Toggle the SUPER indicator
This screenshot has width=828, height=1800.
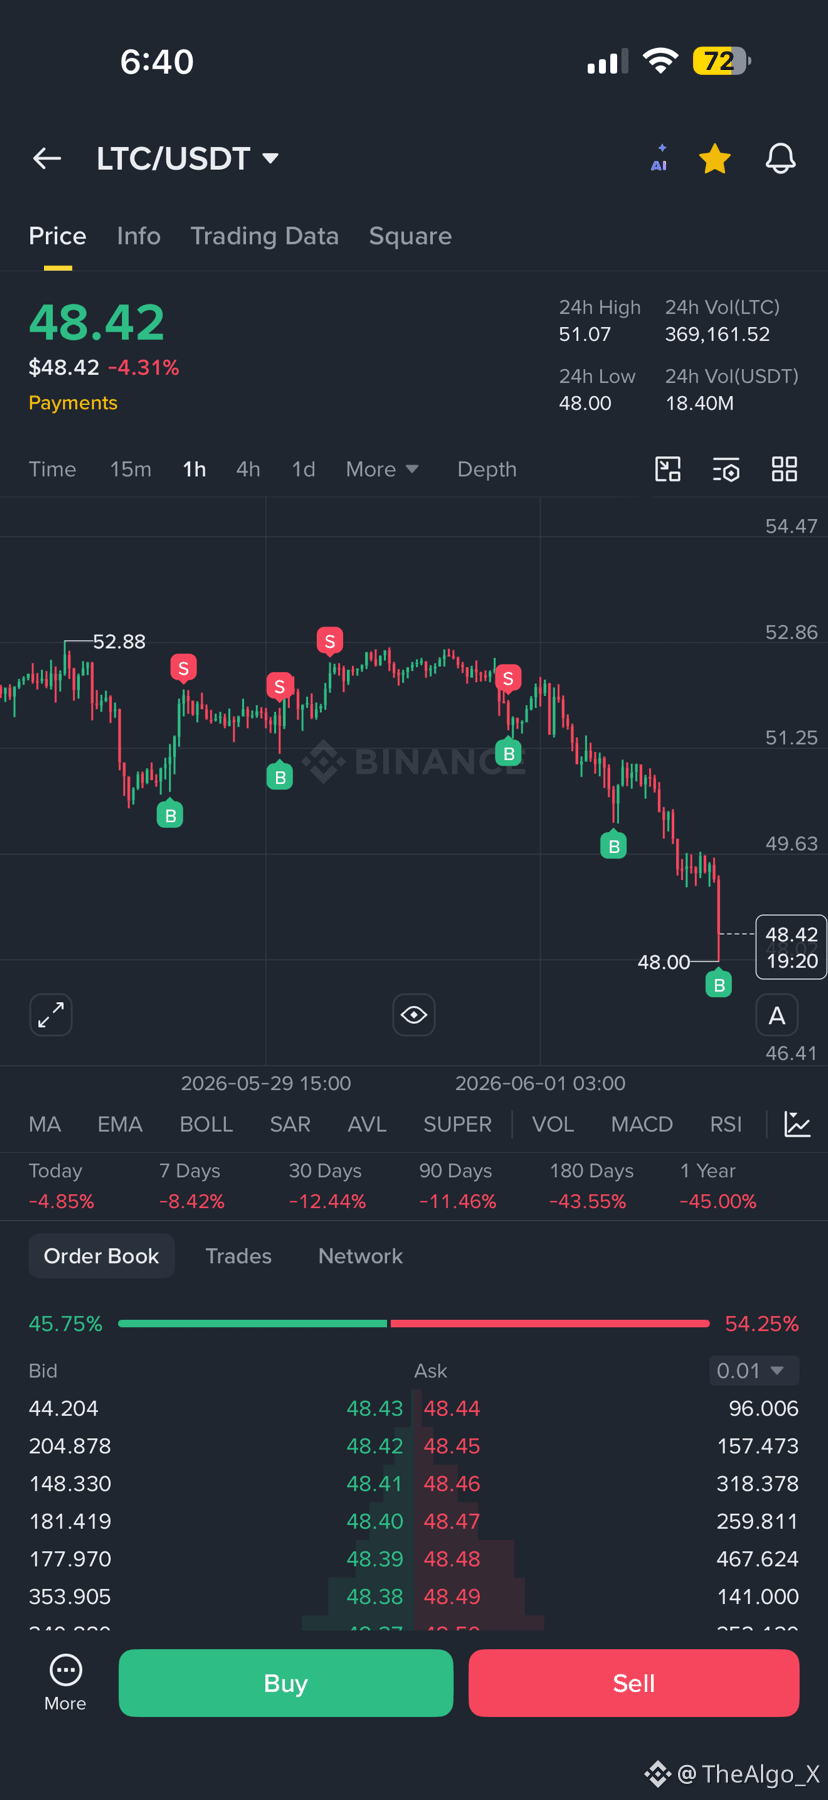coord(457,1124)
